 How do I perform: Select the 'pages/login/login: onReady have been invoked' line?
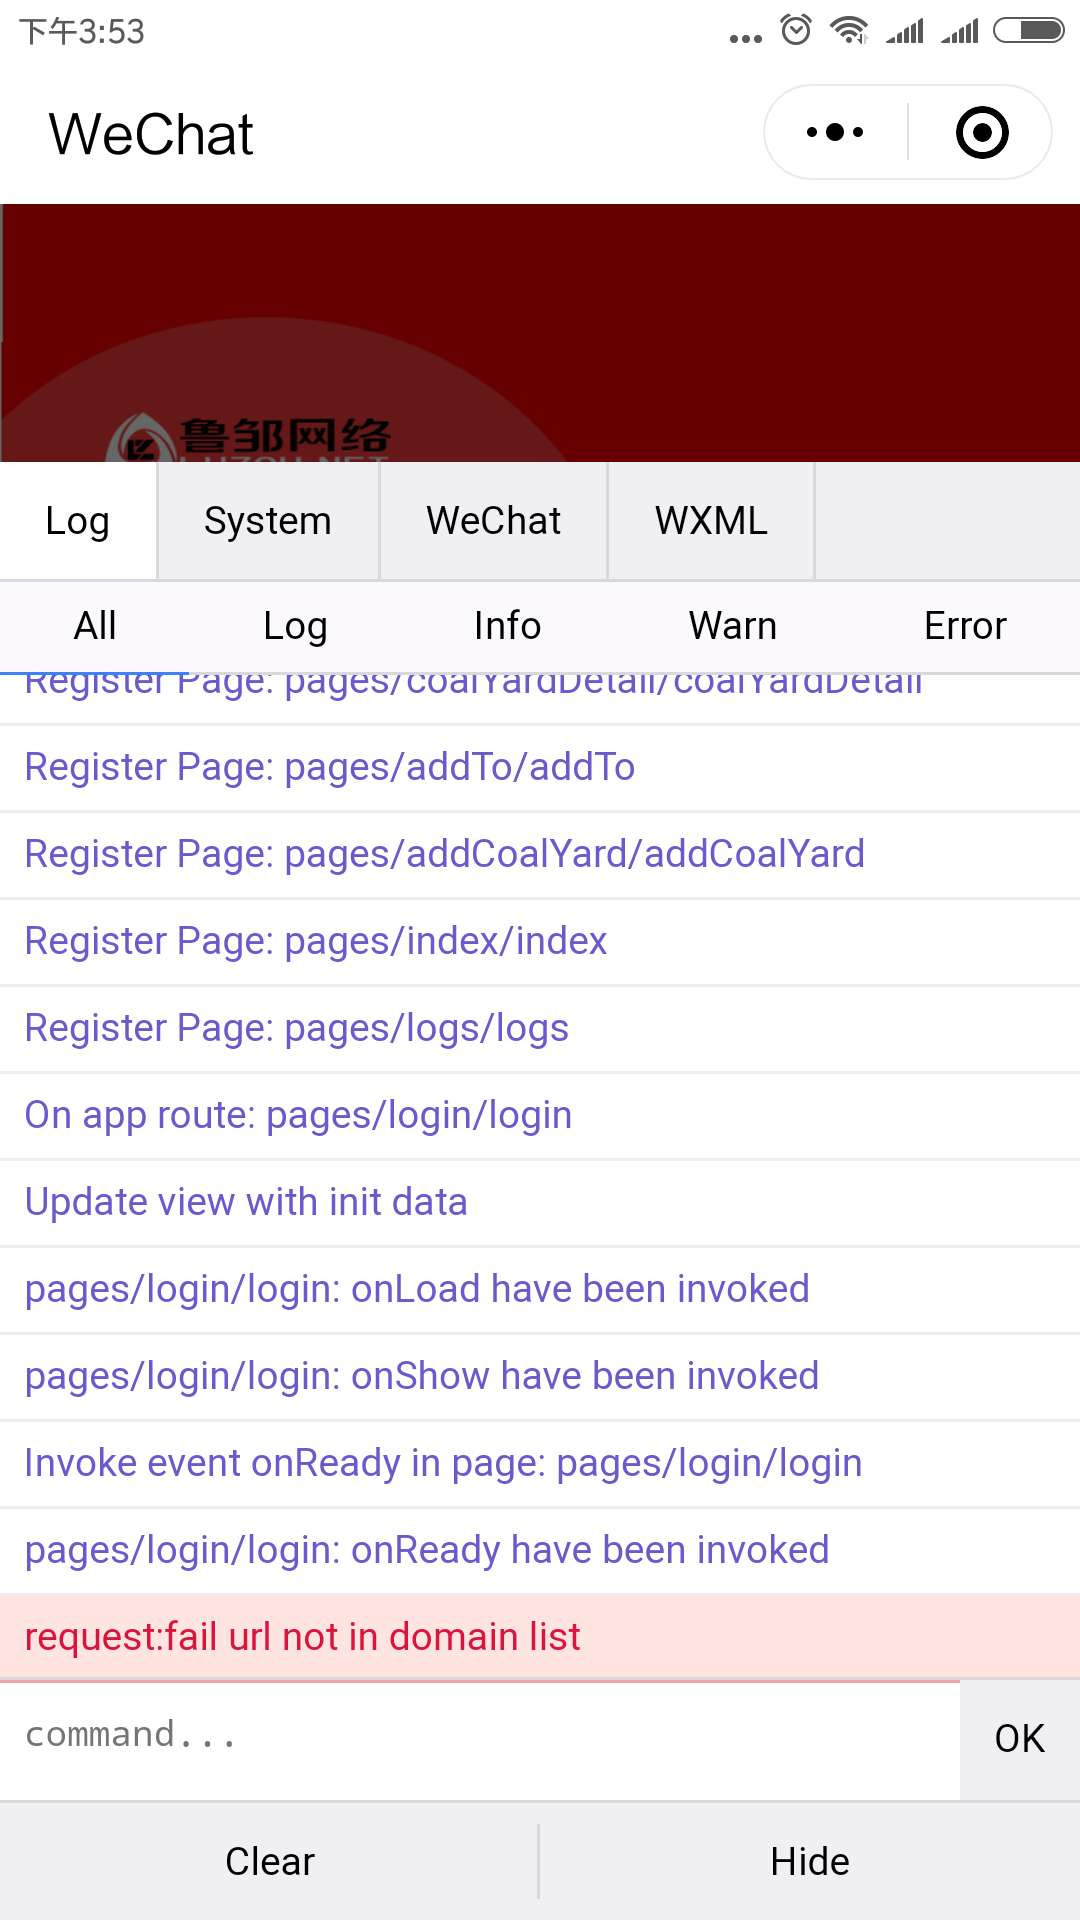click(540, 1550)
